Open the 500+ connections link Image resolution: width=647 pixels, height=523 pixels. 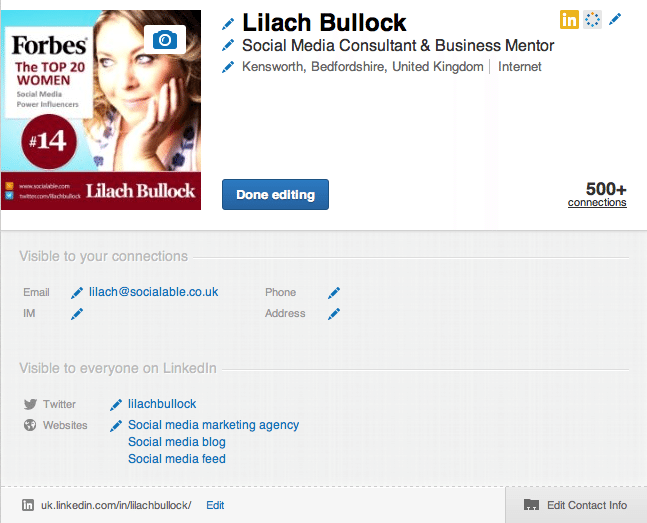[597, 194]
